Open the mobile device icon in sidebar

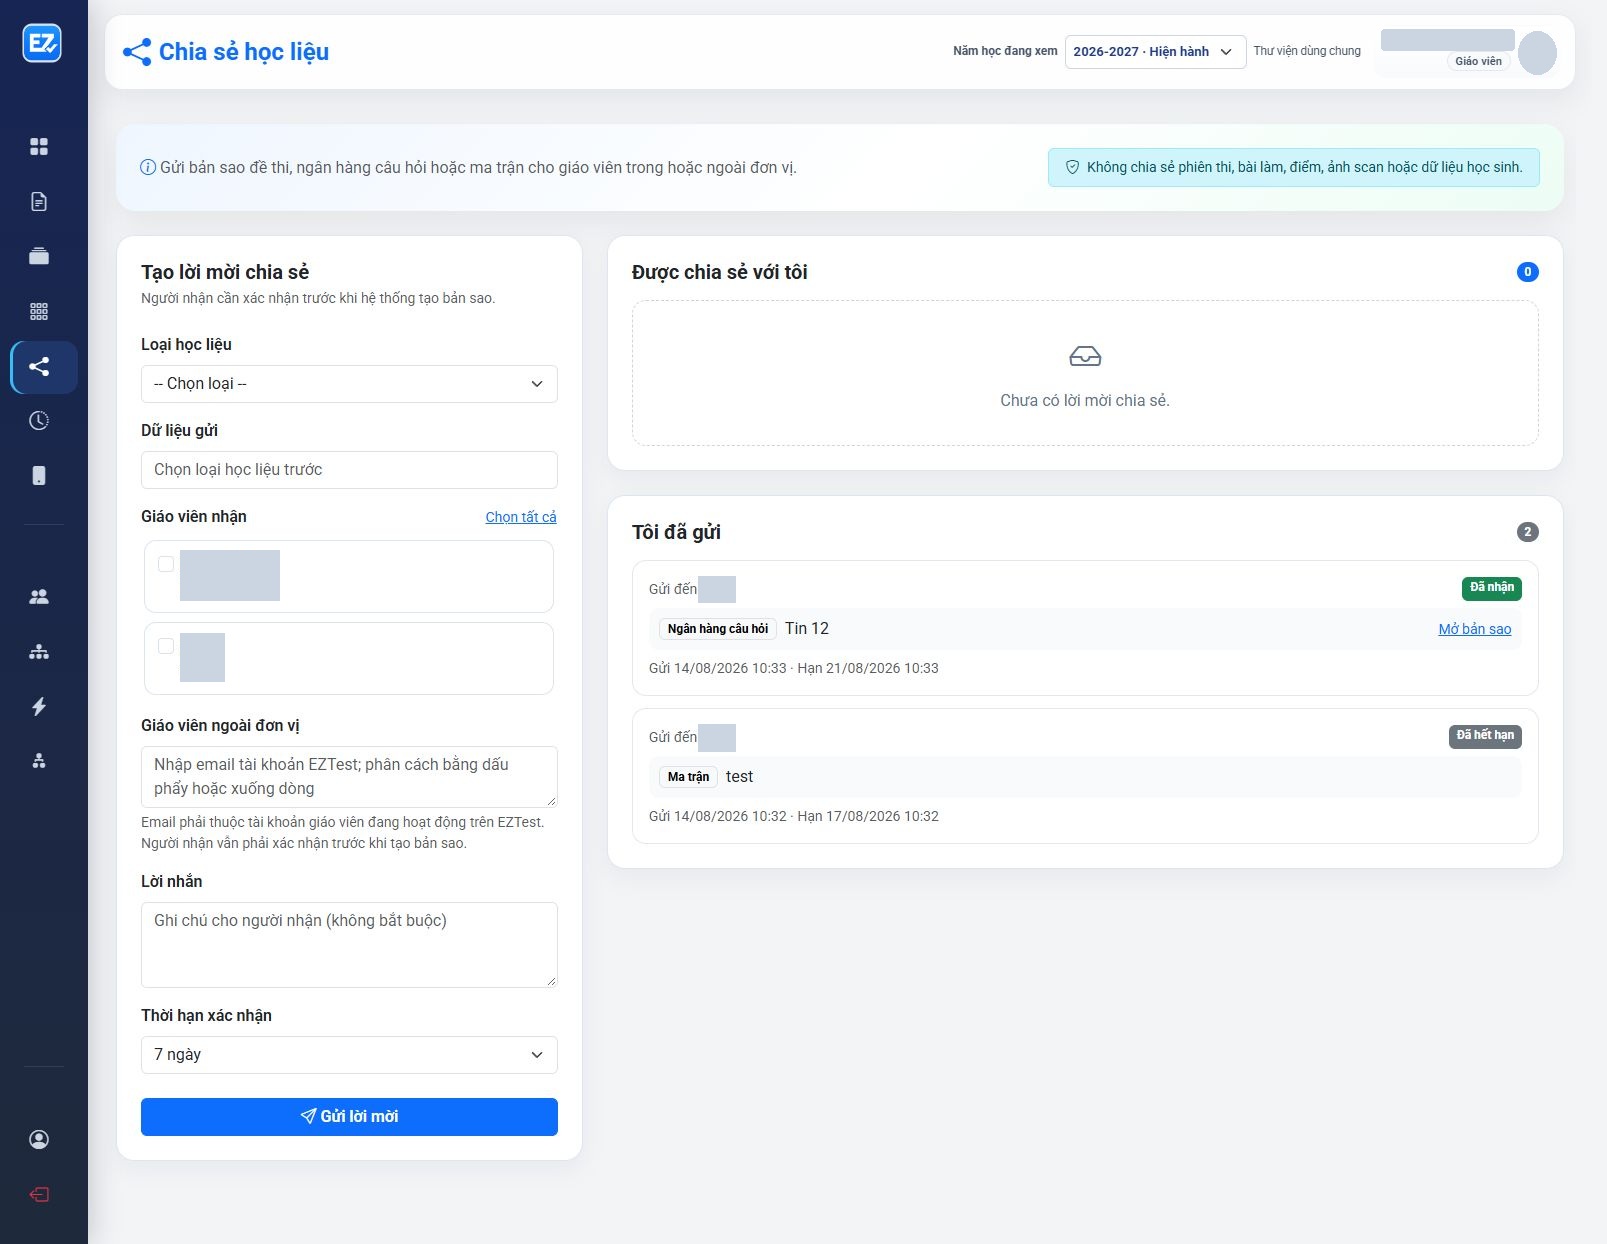click(x=39, y=476)
